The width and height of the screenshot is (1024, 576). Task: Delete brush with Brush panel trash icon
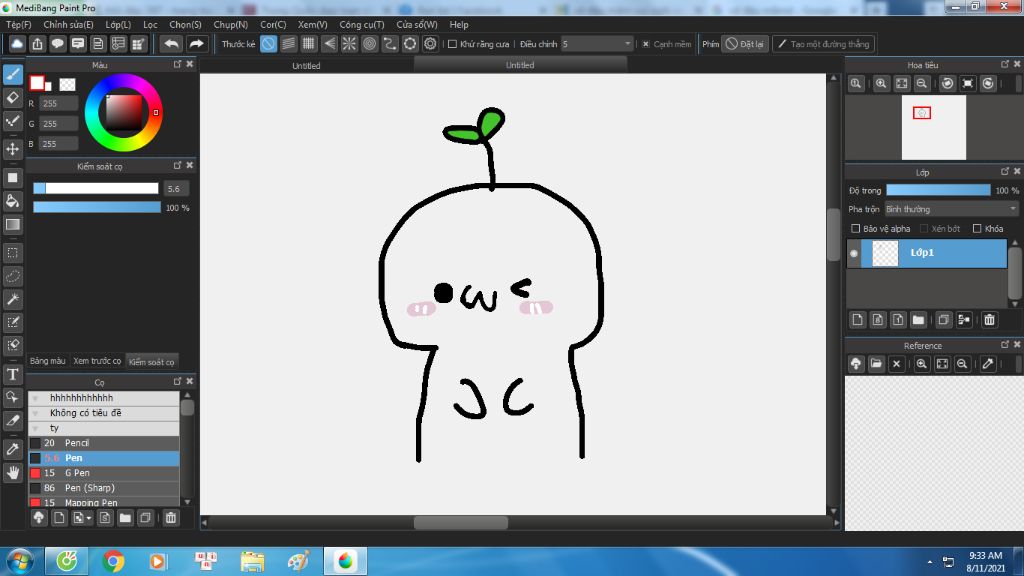(x=171, y=518)
